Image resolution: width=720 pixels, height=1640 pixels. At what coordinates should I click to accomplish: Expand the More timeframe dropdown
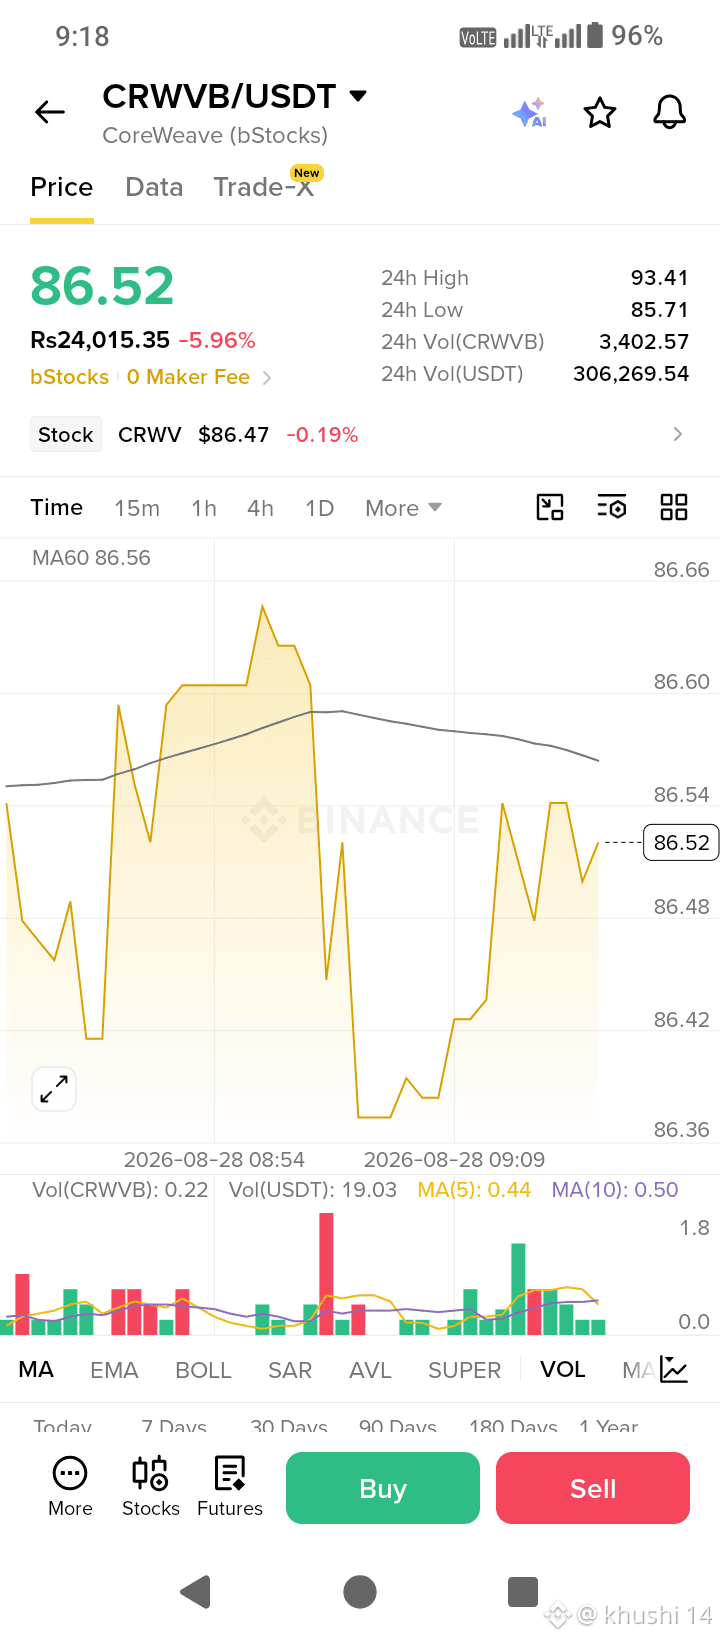[403, 508]
